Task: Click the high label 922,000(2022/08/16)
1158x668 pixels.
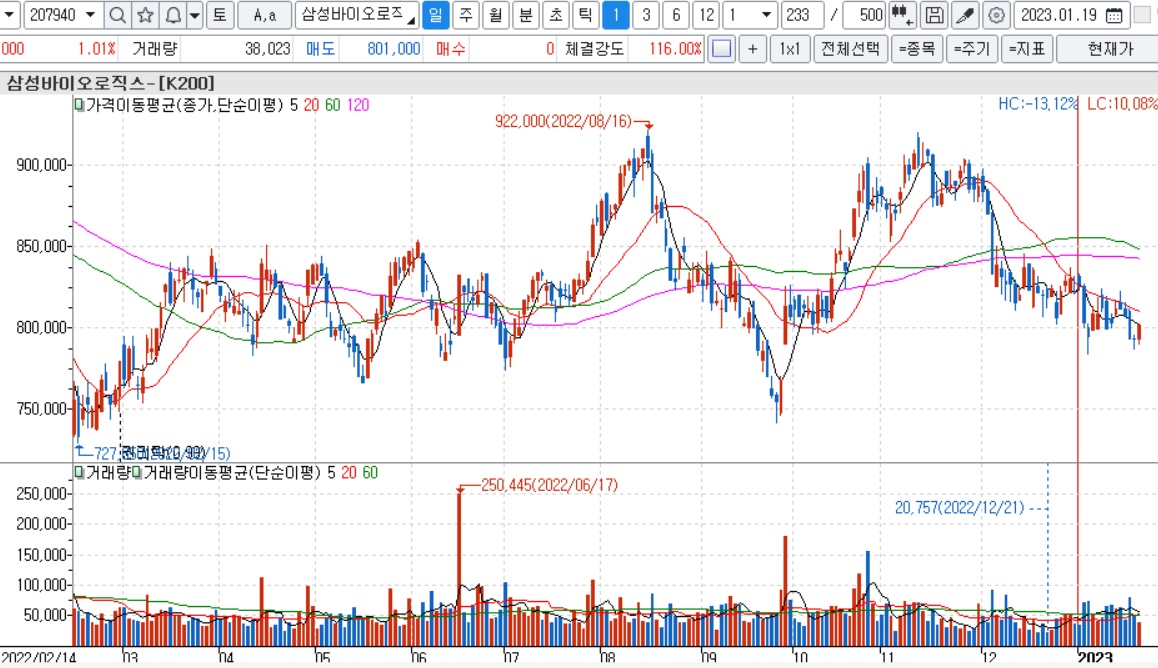Action: 563,121
